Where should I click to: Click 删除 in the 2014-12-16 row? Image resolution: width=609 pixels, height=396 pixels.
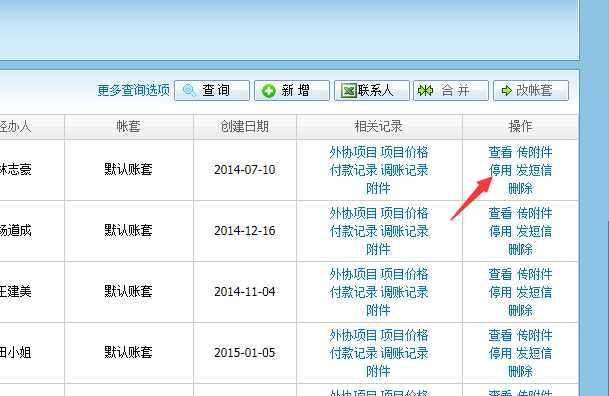click(520, 250)
